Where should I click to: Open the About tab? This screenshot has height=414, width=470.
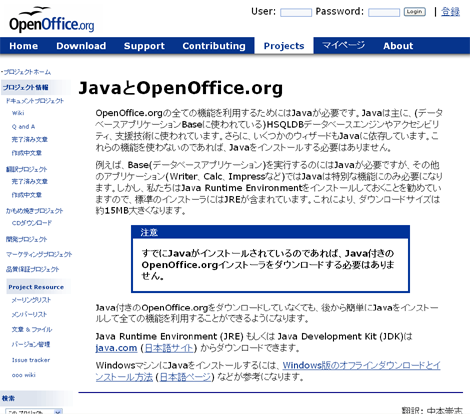[x=398, y=46]
